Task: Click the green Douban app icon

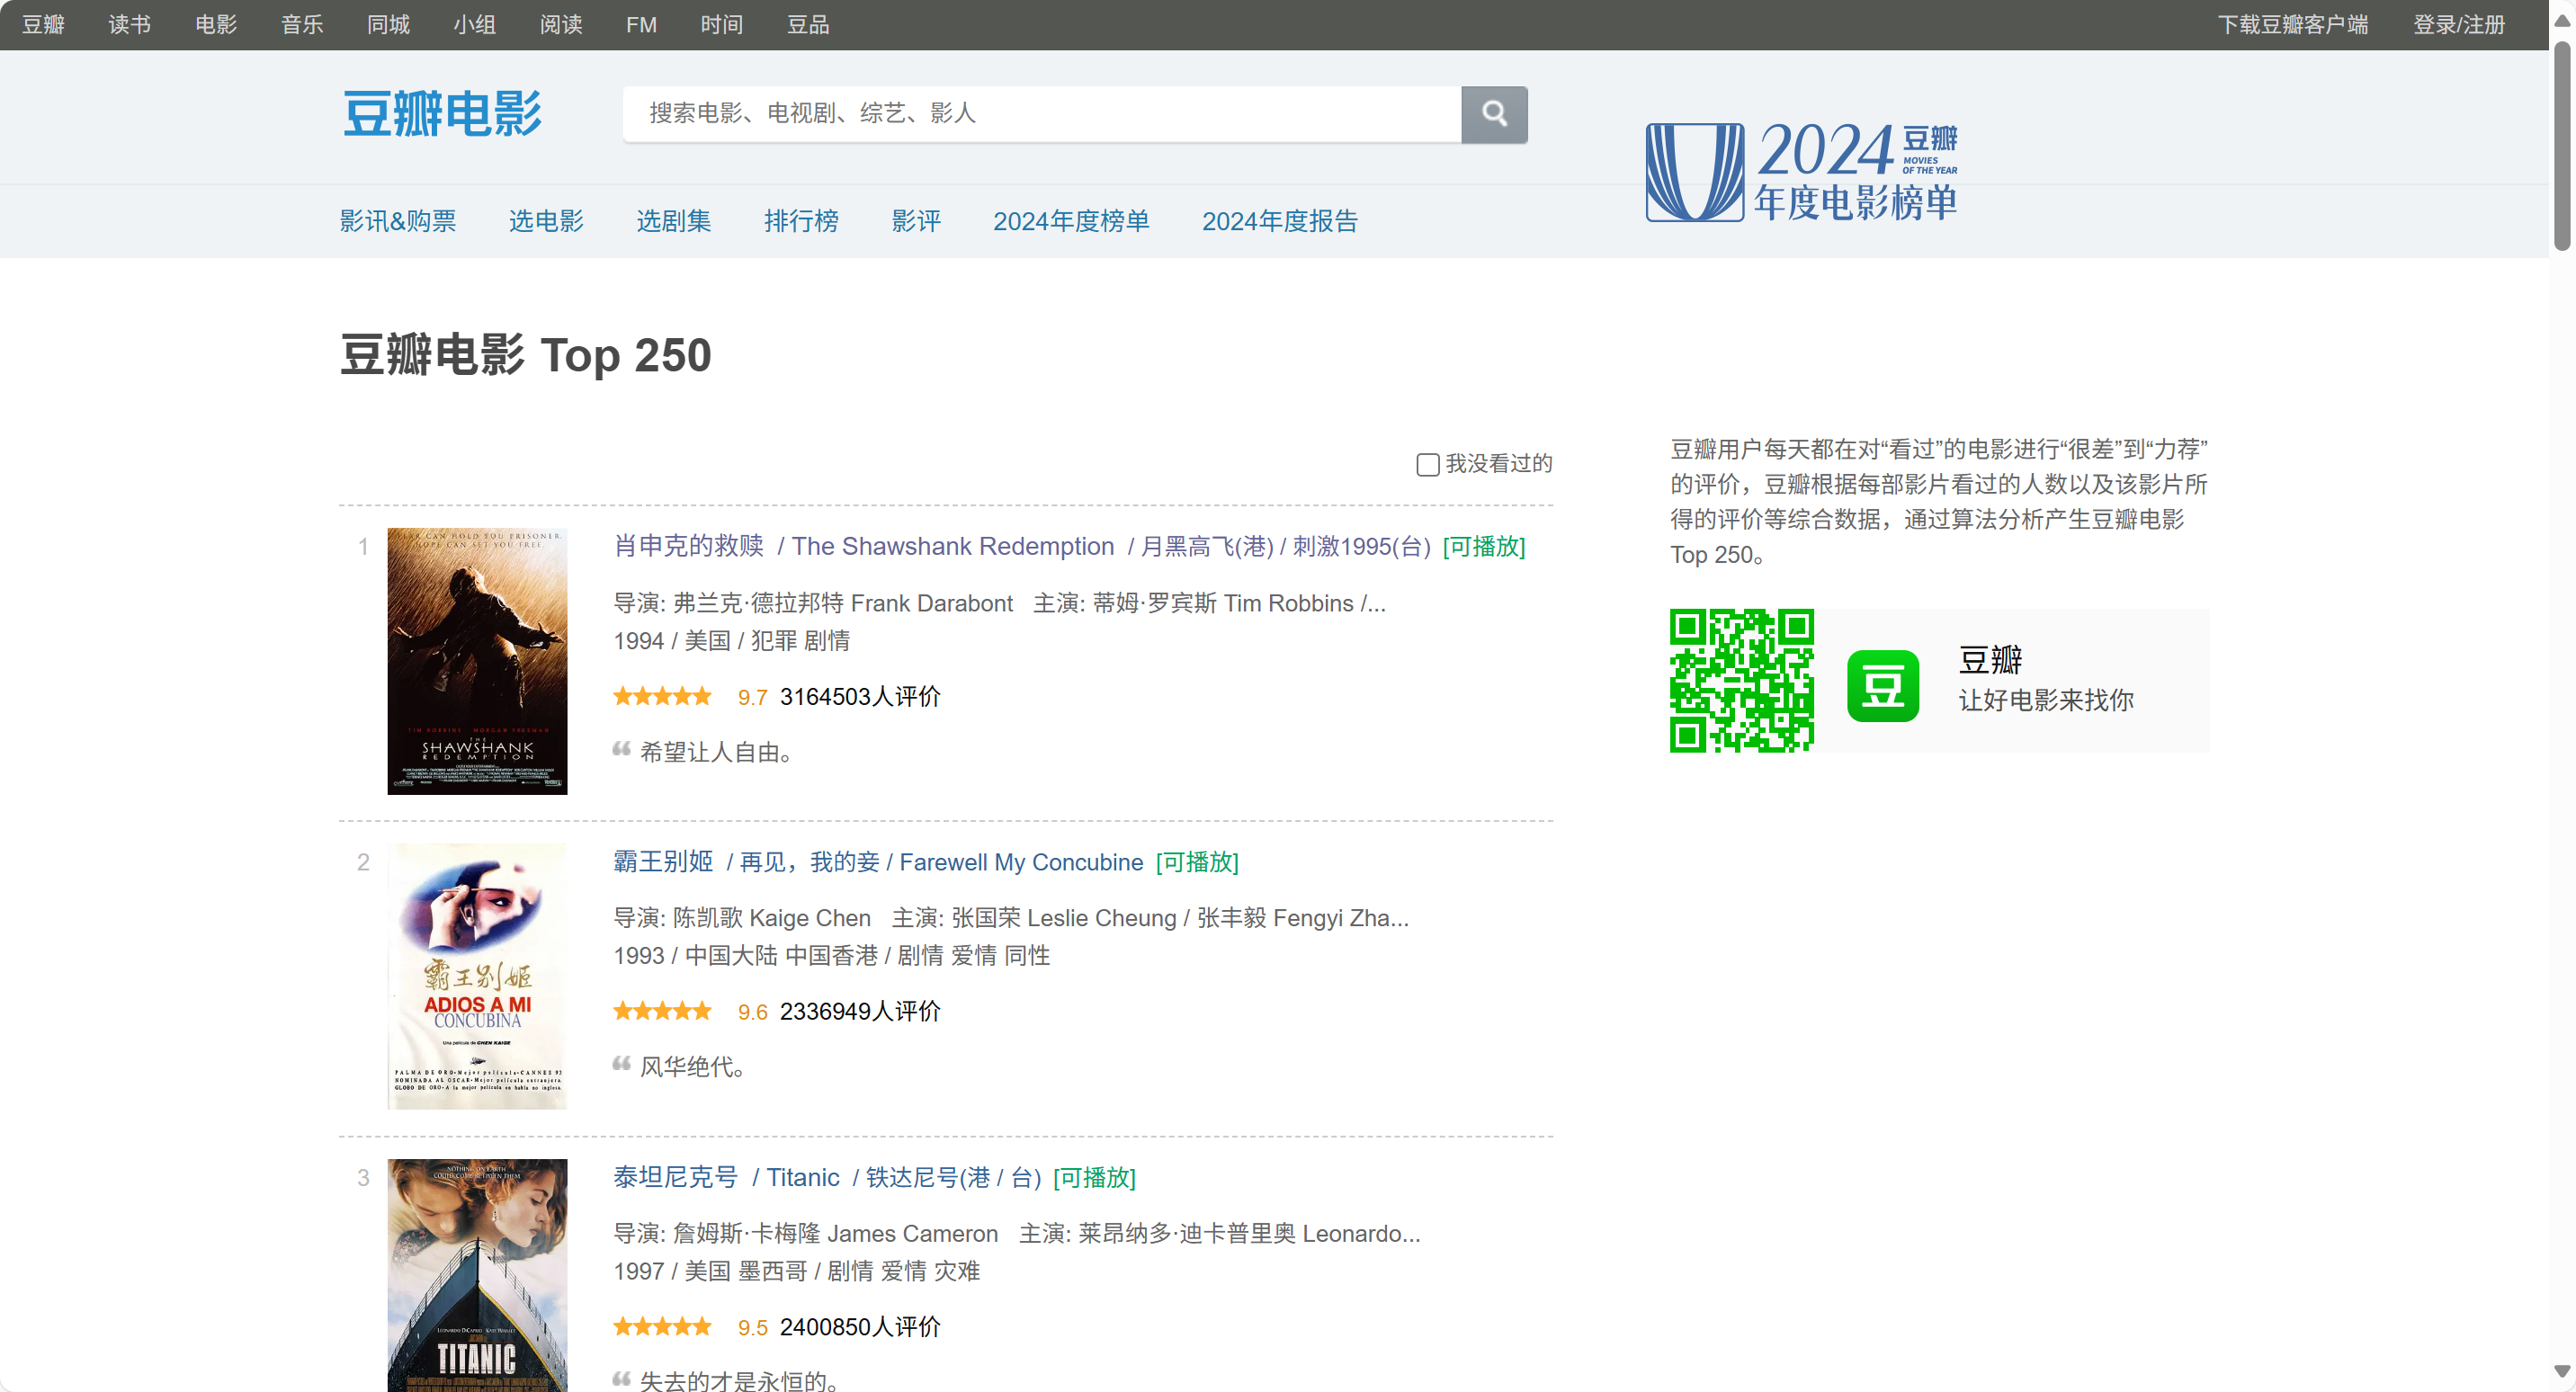Action: coord(1882,686)
